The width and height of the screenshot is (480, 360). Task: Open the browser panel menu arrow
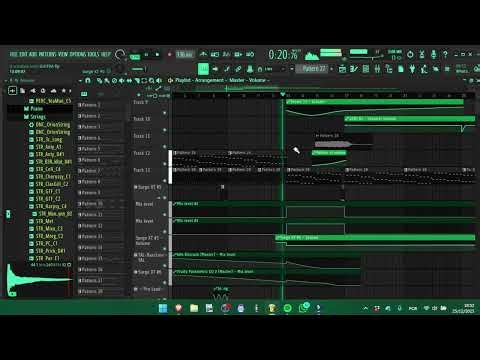coord(6,81)
